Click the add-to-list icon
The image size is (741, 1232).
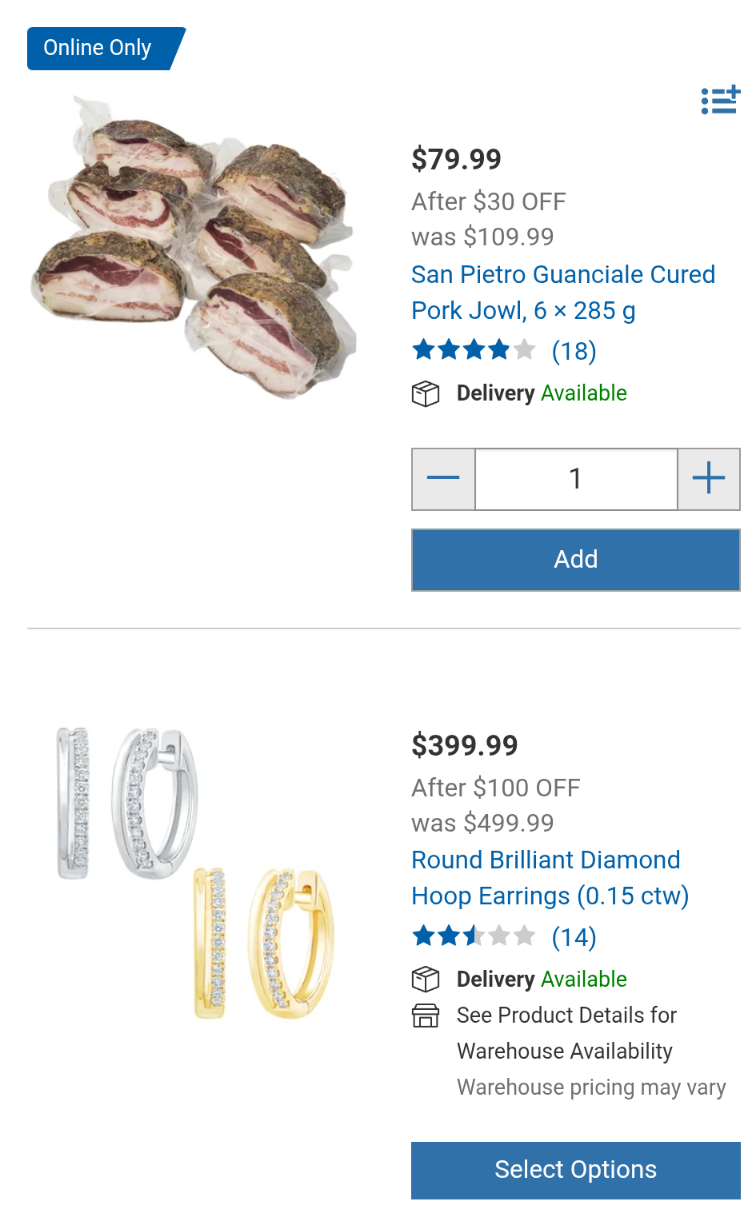(x=719, y=101)
